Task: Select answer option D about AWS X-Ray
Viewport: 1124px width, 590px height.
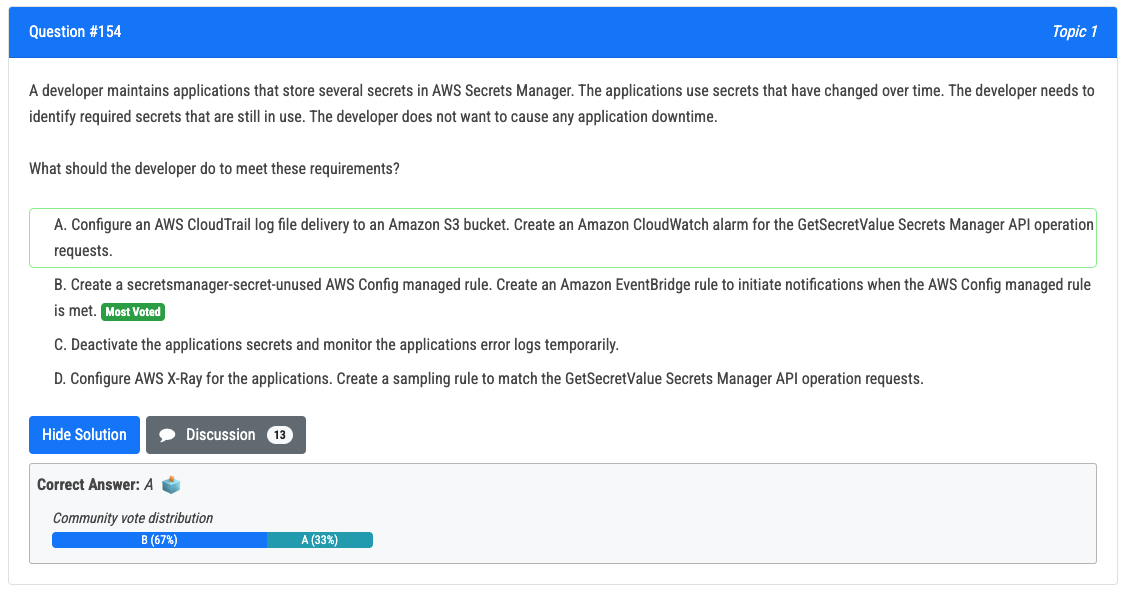Action: [x=489, y=379]
